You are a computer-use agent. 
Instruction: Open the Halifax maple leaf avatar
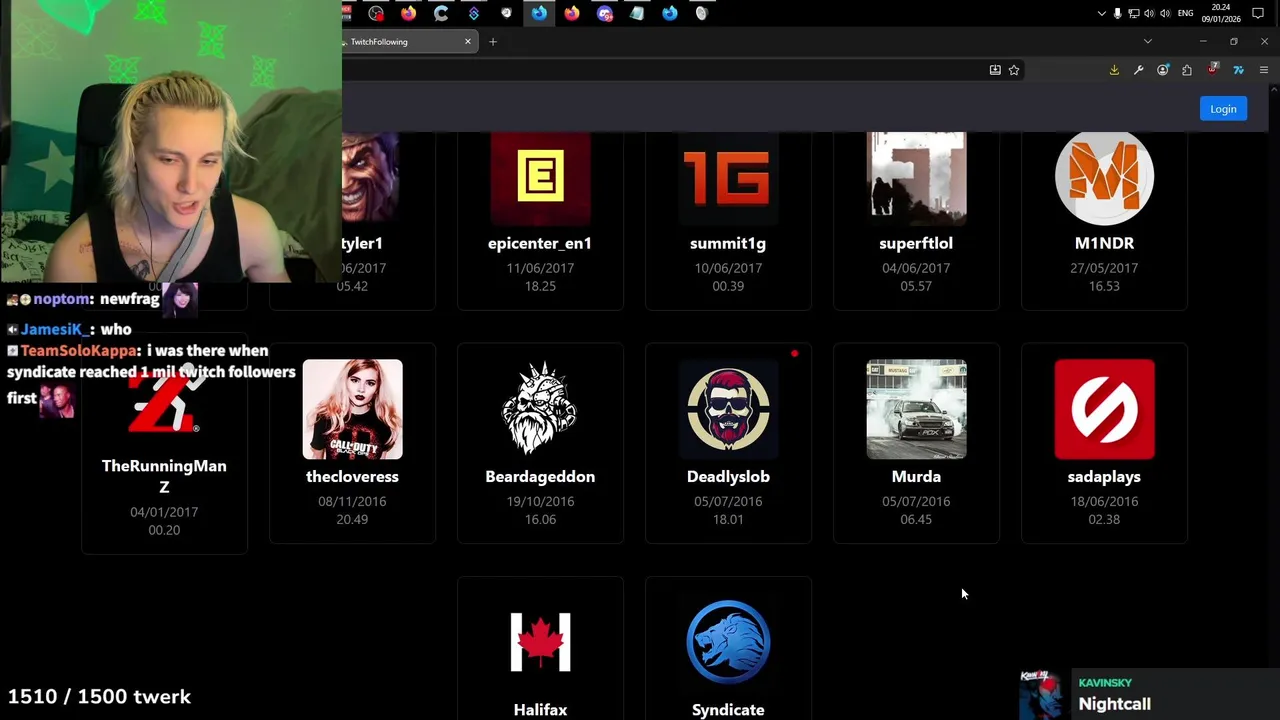pyautogui.click(x=540, y=642)
